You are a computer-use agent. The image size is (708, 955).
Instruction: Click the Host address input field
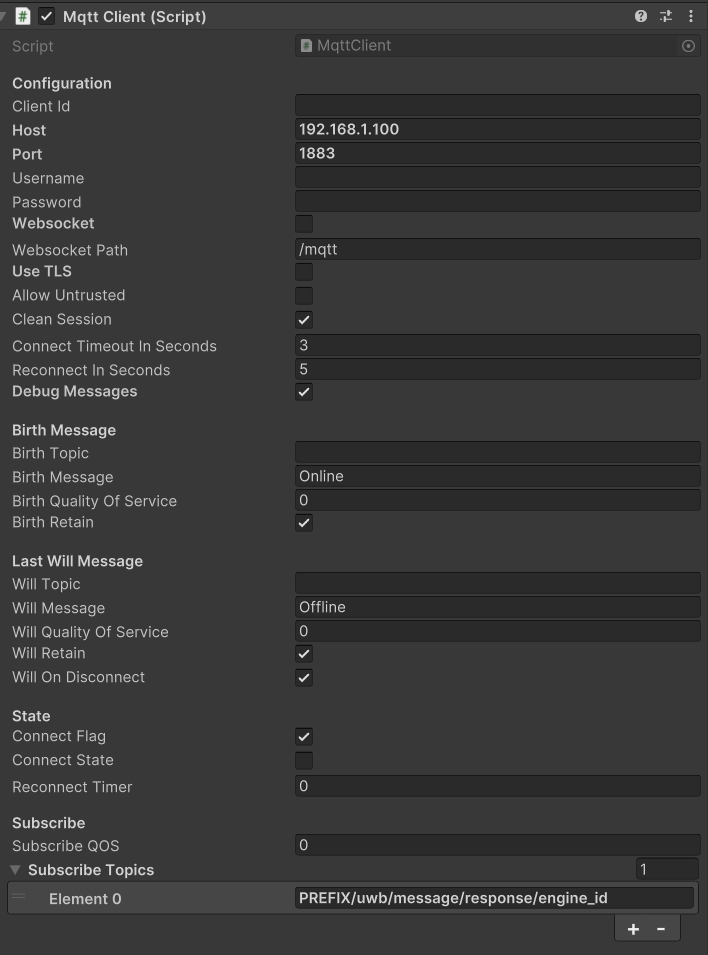pos(497,130)
